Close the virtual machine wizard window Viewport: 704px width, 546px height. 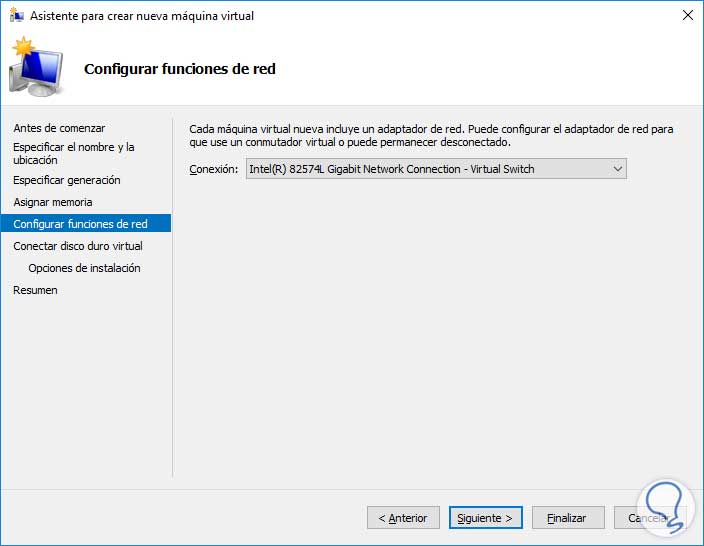[687, 16]
